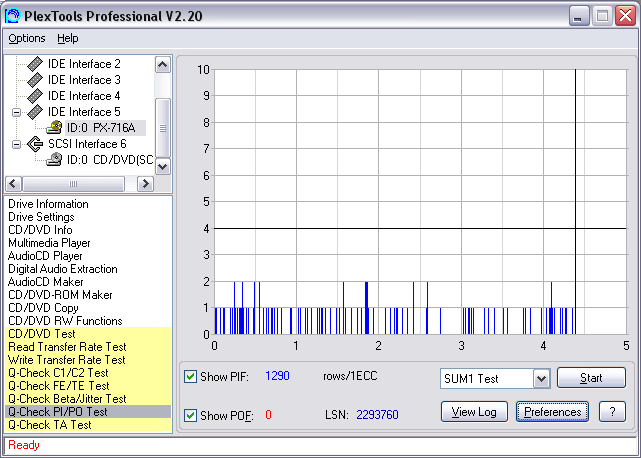Viewport: 641px width, 458px height.
Task: Select IDE Interface 4 in the tree
Action: [x=84, y=96]
